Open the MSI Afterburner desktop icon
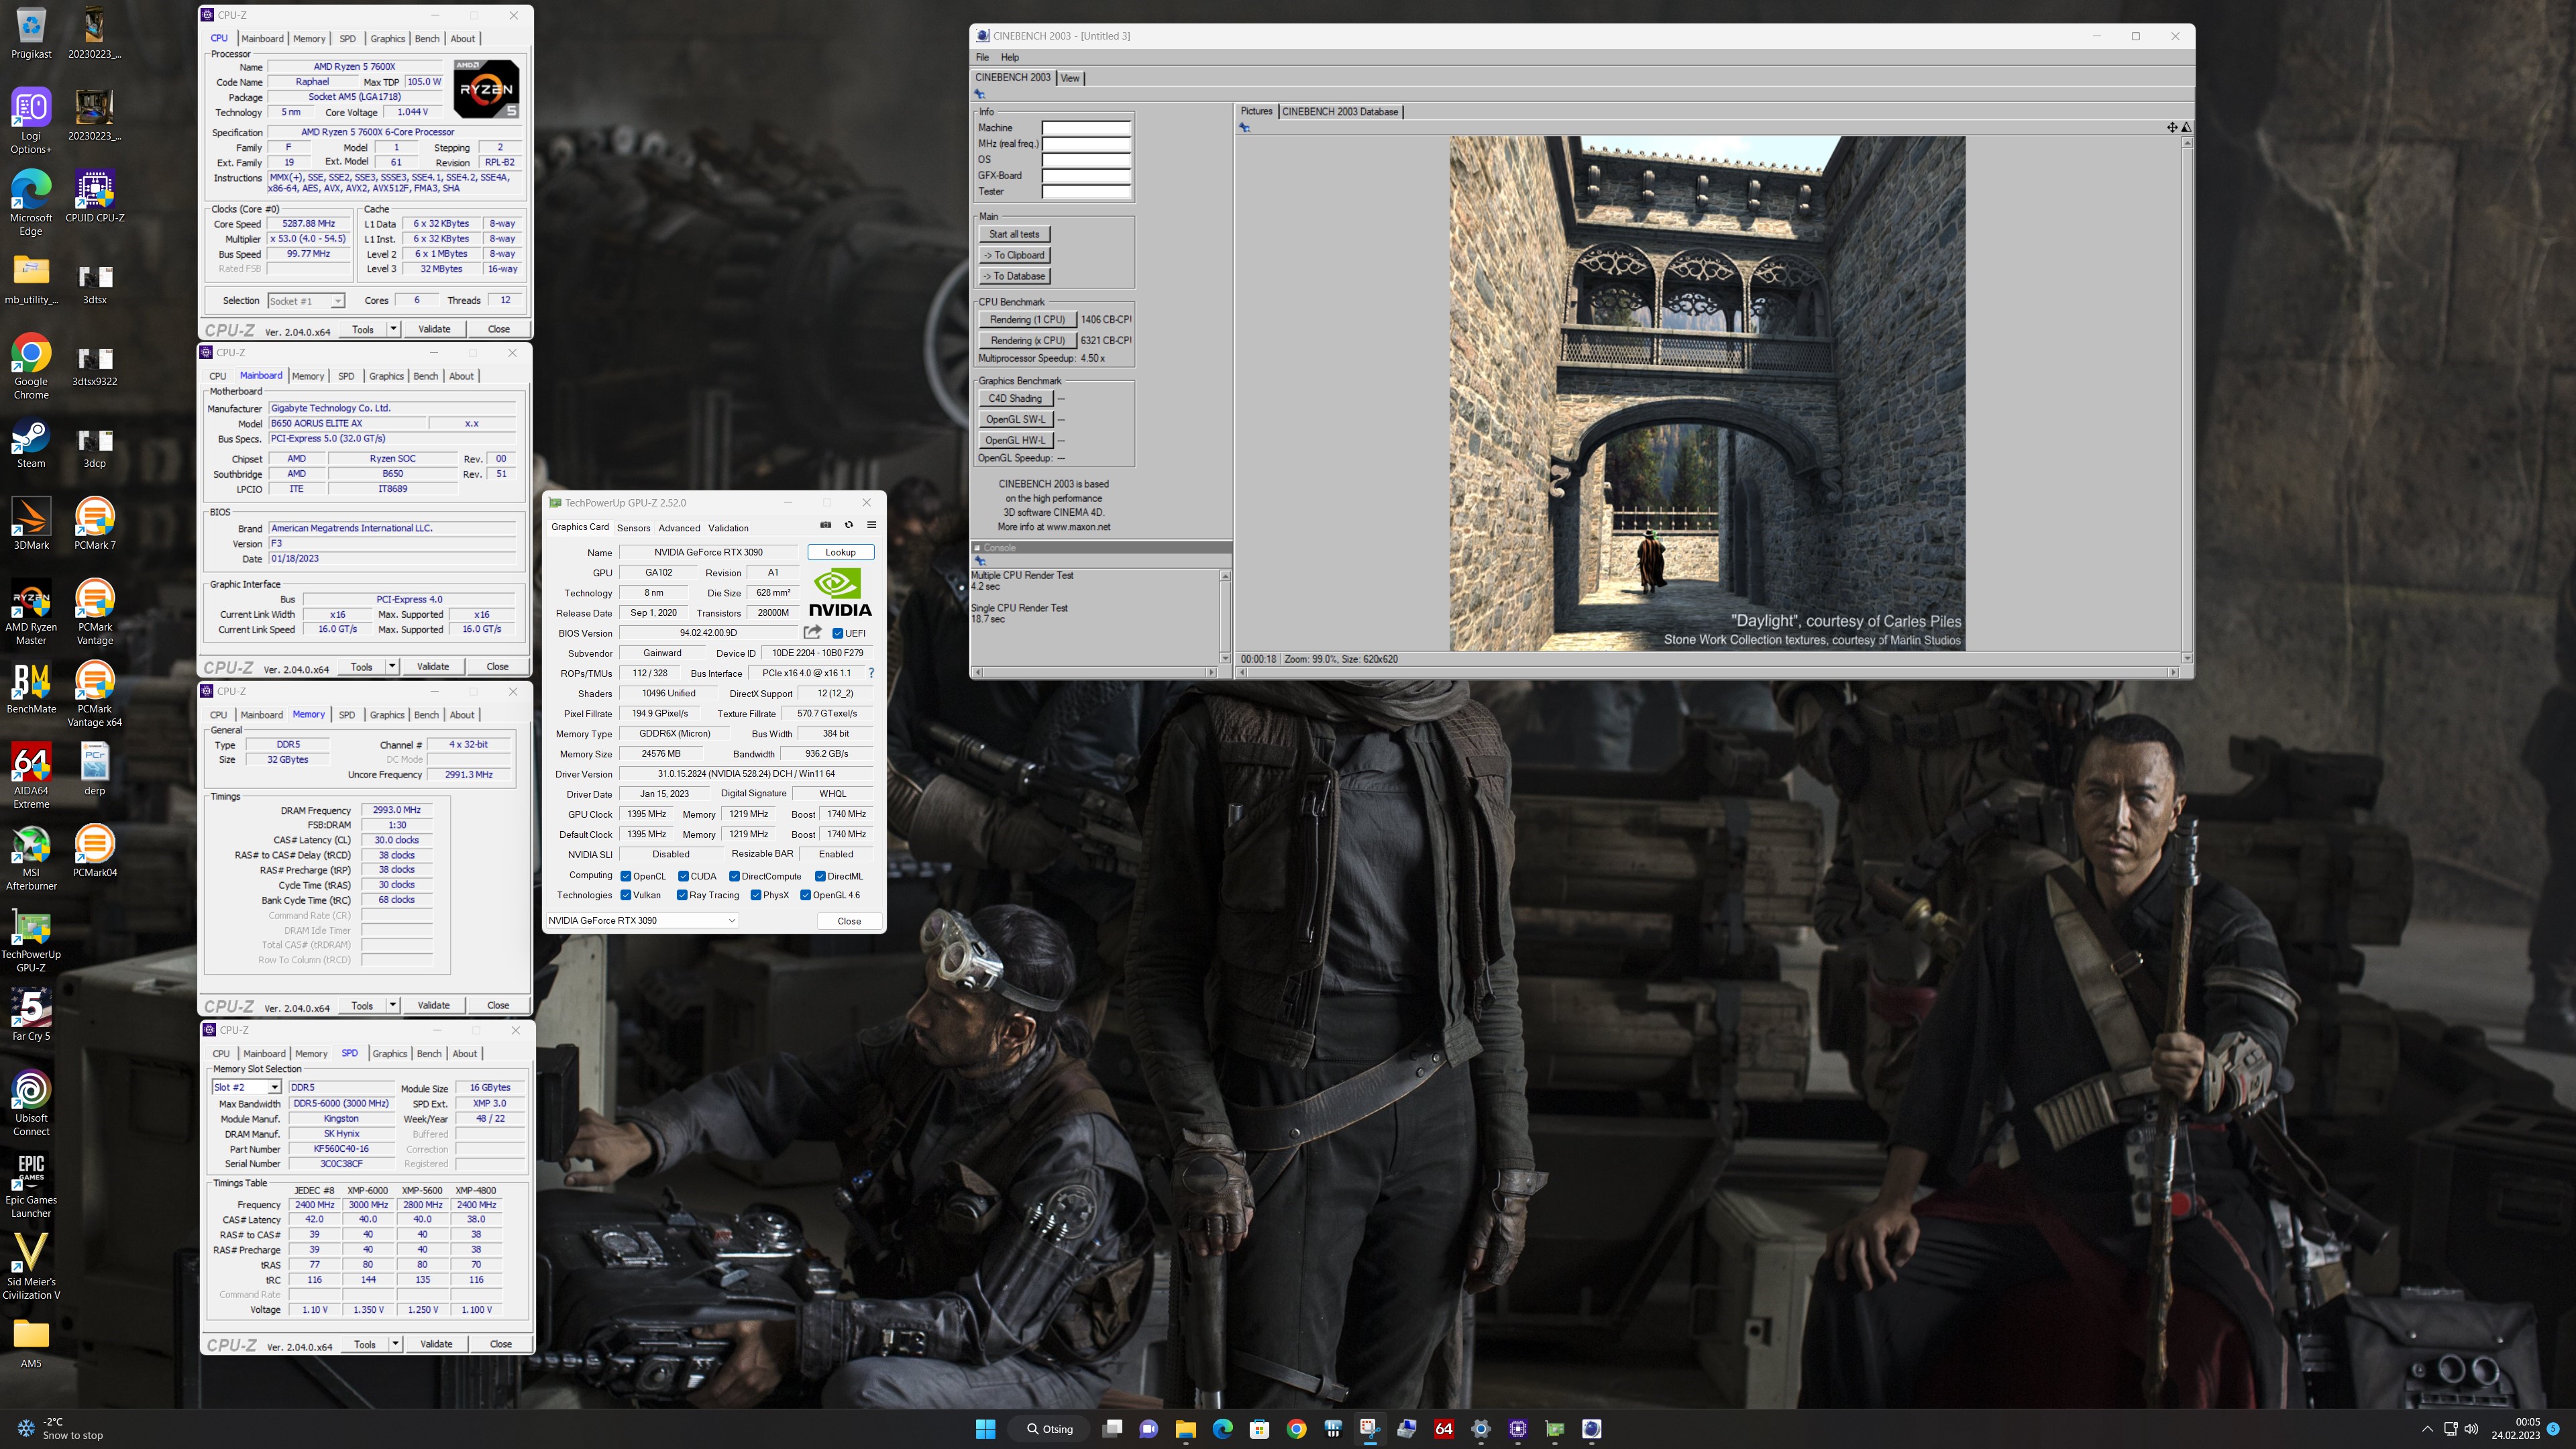The height and width of the screenshot is (1449, 2576). click(x=31, y=859)
